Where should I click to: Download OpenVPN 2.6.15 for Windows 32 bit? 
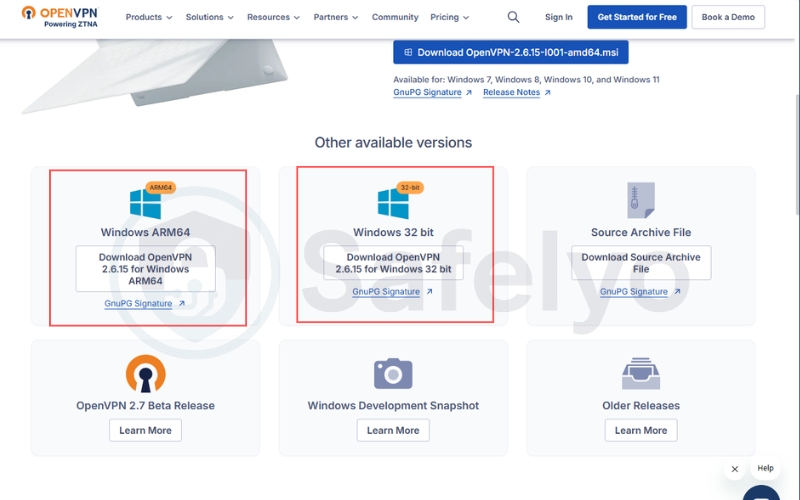pyautogui.click(x=393, y=263)
